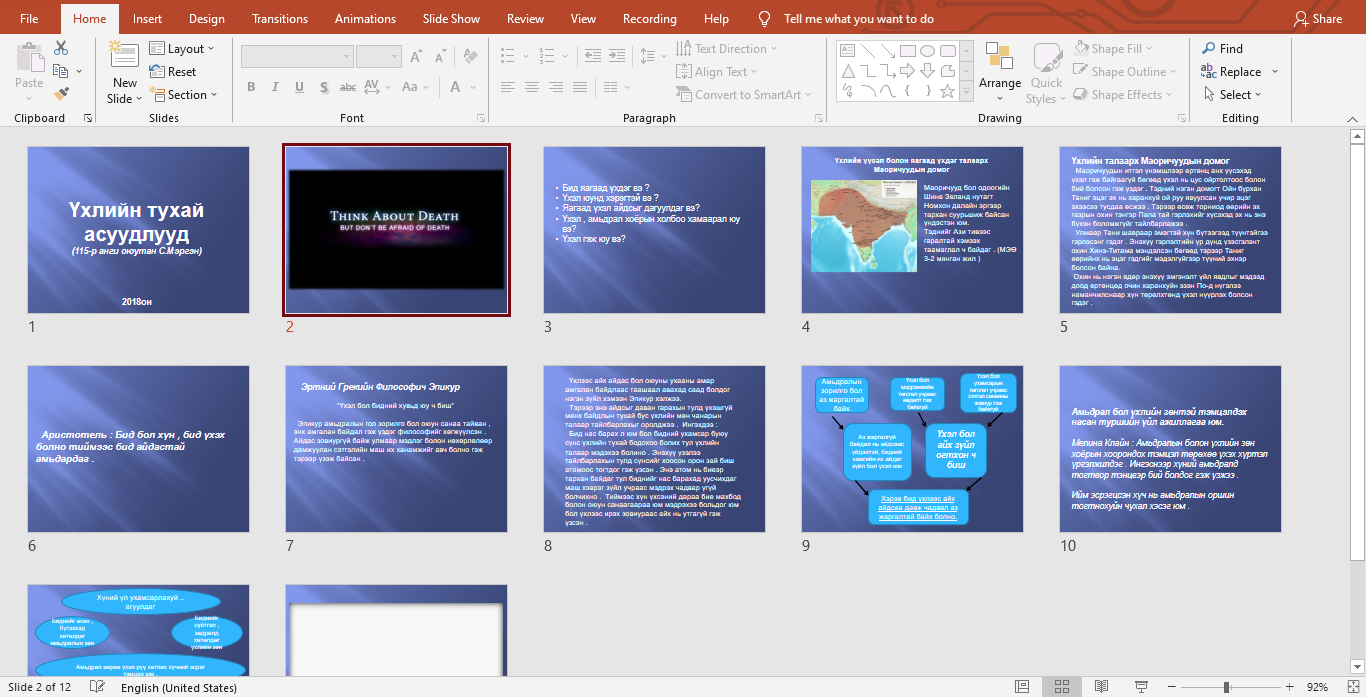Screen dimensions: 1366x697
Task: Select slide 1 title thumbnail
Action: (x=138, y=230)
